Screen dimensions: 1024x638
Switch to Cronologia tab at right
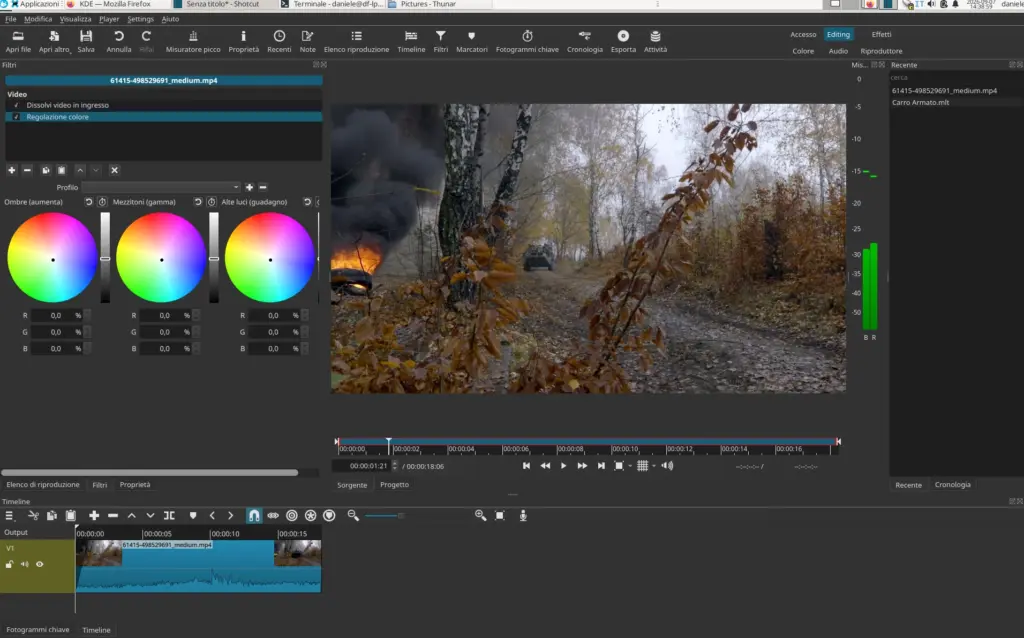pyautogui.click(x=953, y=485)
